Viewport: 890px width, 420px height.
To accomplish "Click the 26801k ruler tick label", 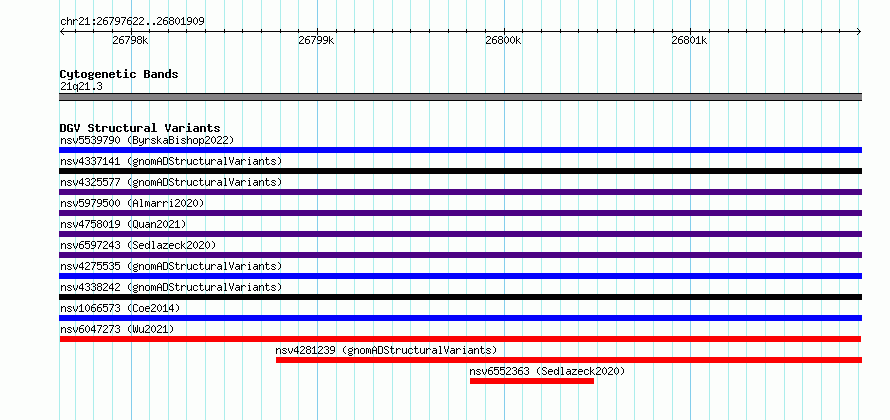I will click(689, 40).
